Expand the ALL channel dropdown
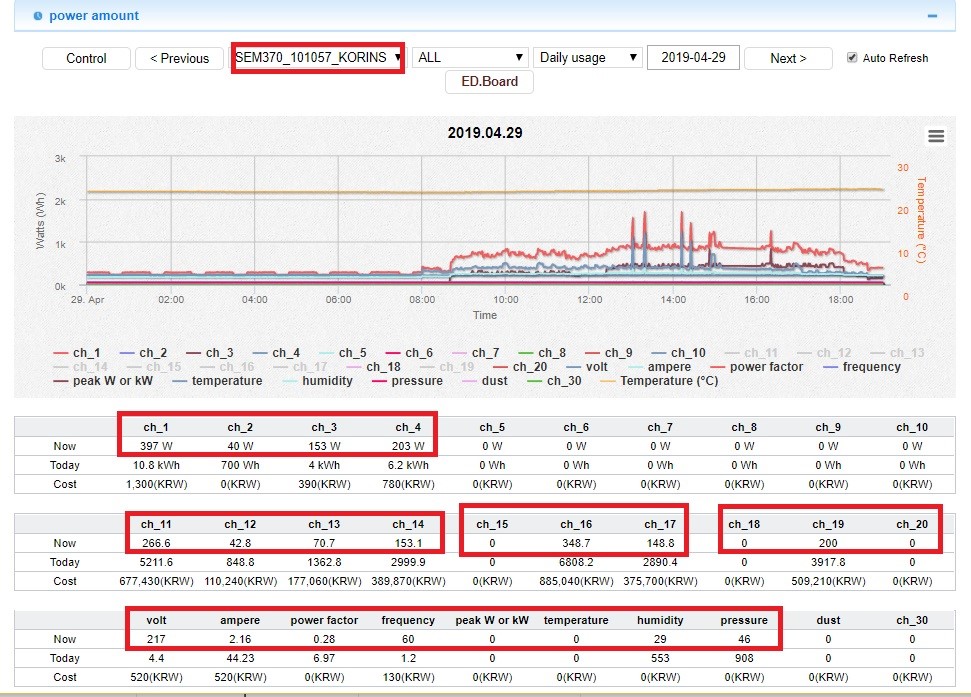Viewport: 971px width, 697px height. tap(470, 58)
